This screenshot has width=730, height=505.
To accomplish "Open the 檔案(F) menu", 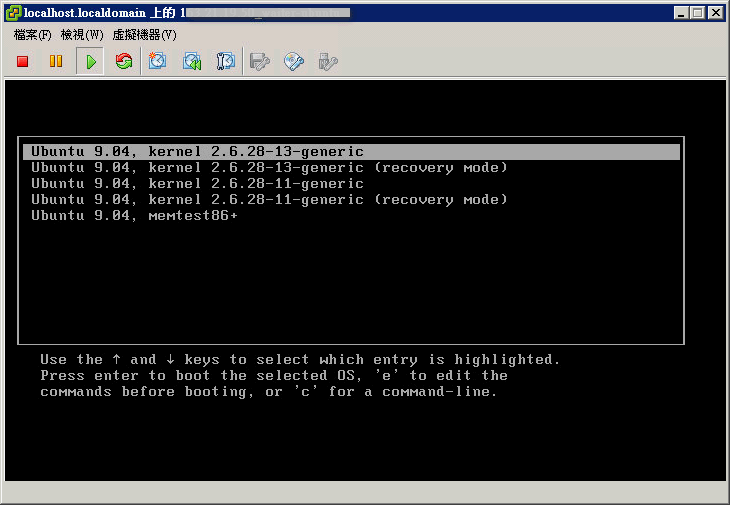I will pyautogui.click(x=33, y=35).
